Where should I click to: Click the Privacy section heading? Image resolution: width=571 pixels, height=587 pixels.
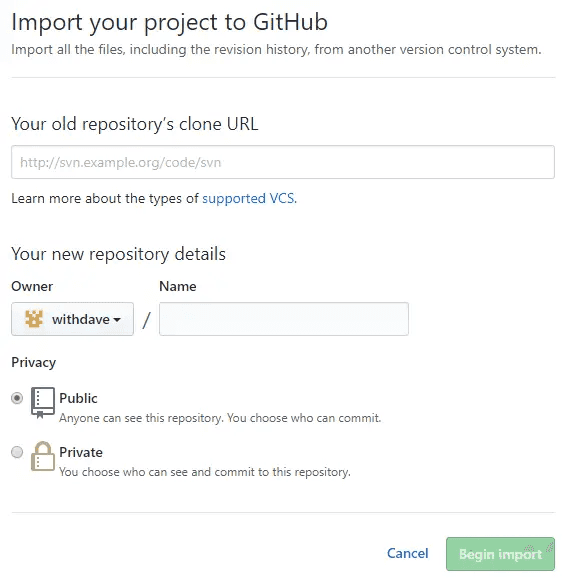(x=34, y=362)
